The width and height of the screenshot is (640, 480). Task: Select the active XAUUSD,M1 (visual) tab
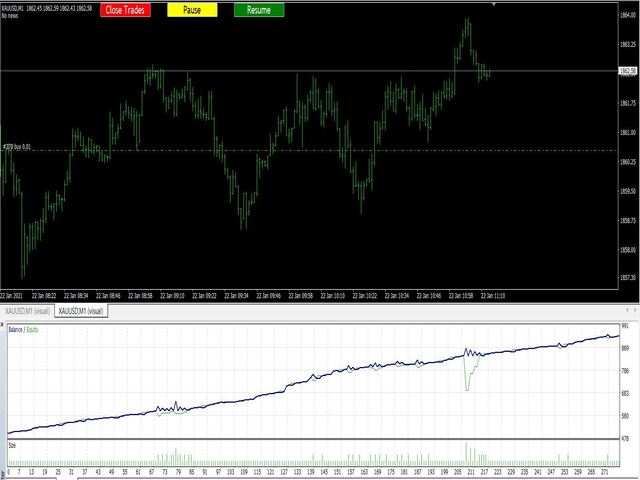(81, 311)
